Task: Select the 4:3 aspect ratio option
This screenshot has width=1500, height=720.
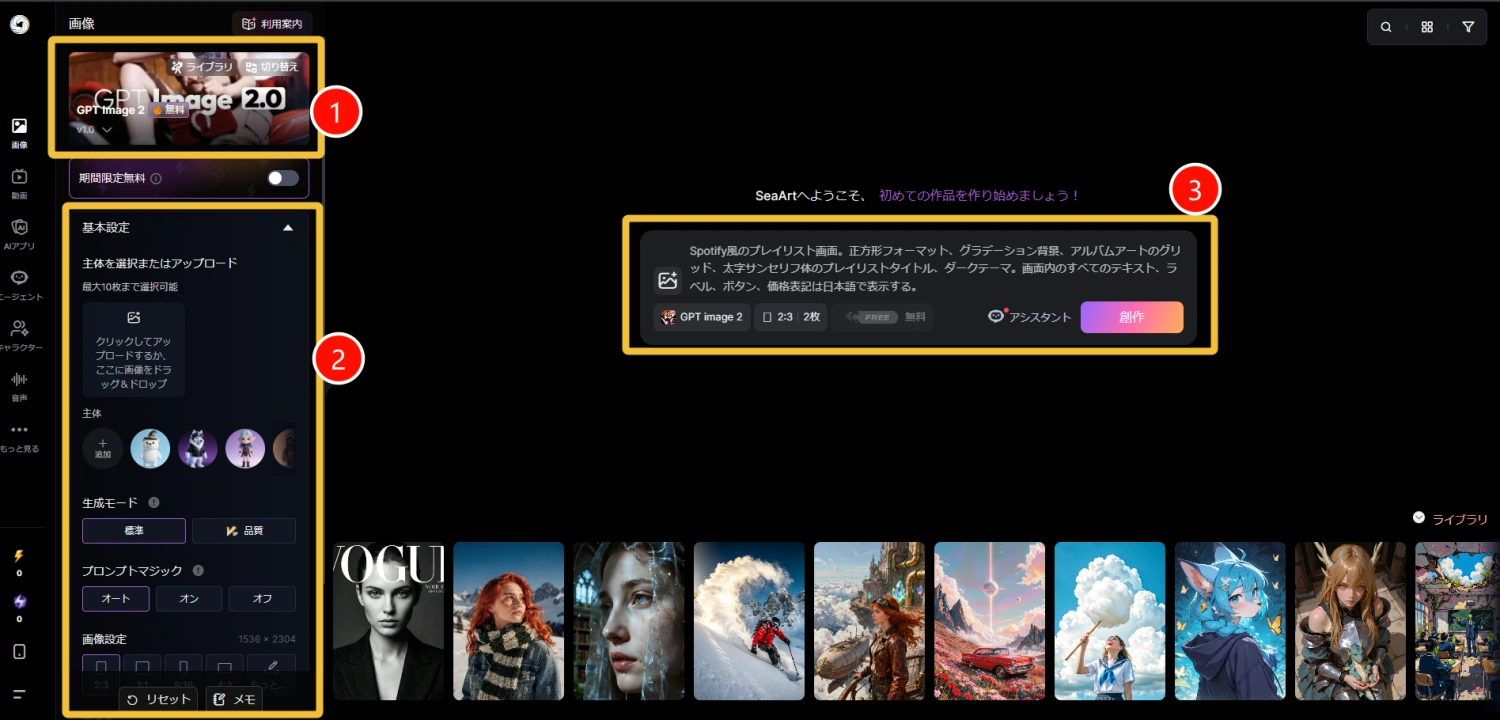Action: pyautogui.click(x=224, y=673)
